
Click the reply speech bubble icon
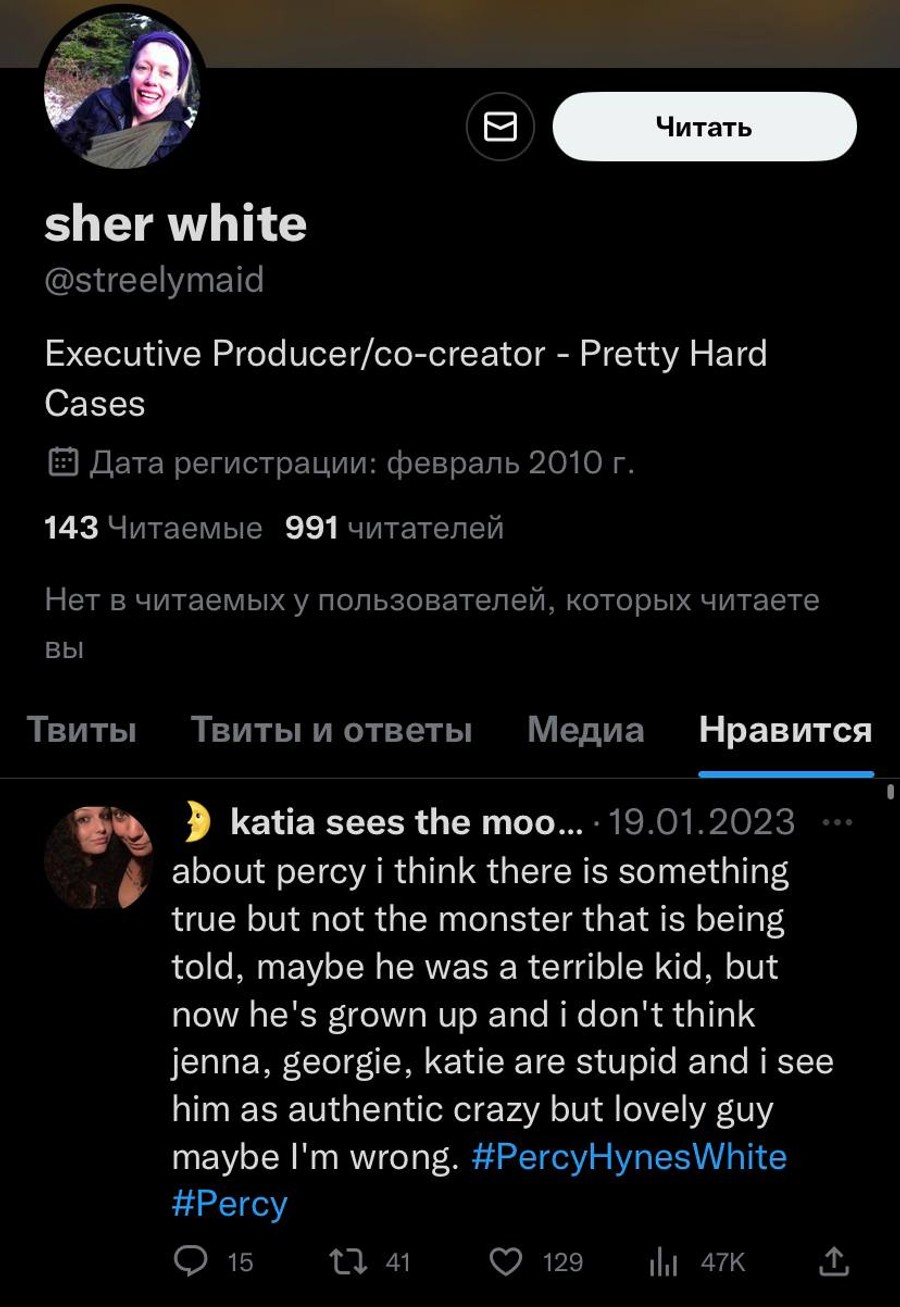tap(188, 1262)
